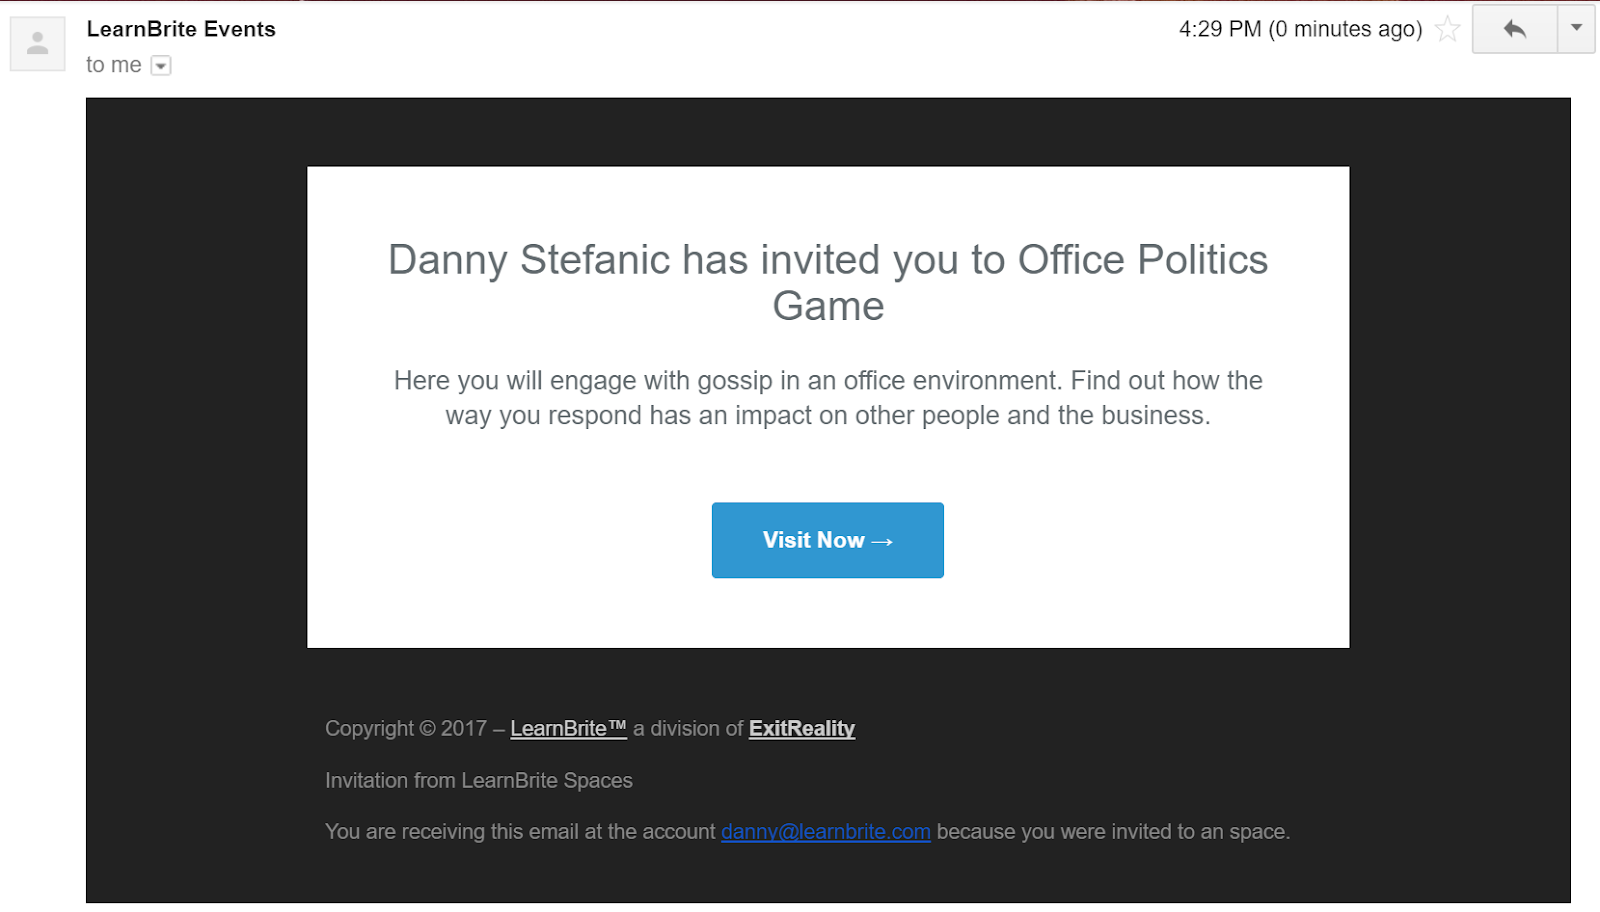Click the office gossip description paragraph
The height and width of the screenshot is (912, 1600).
click(828, 398)
